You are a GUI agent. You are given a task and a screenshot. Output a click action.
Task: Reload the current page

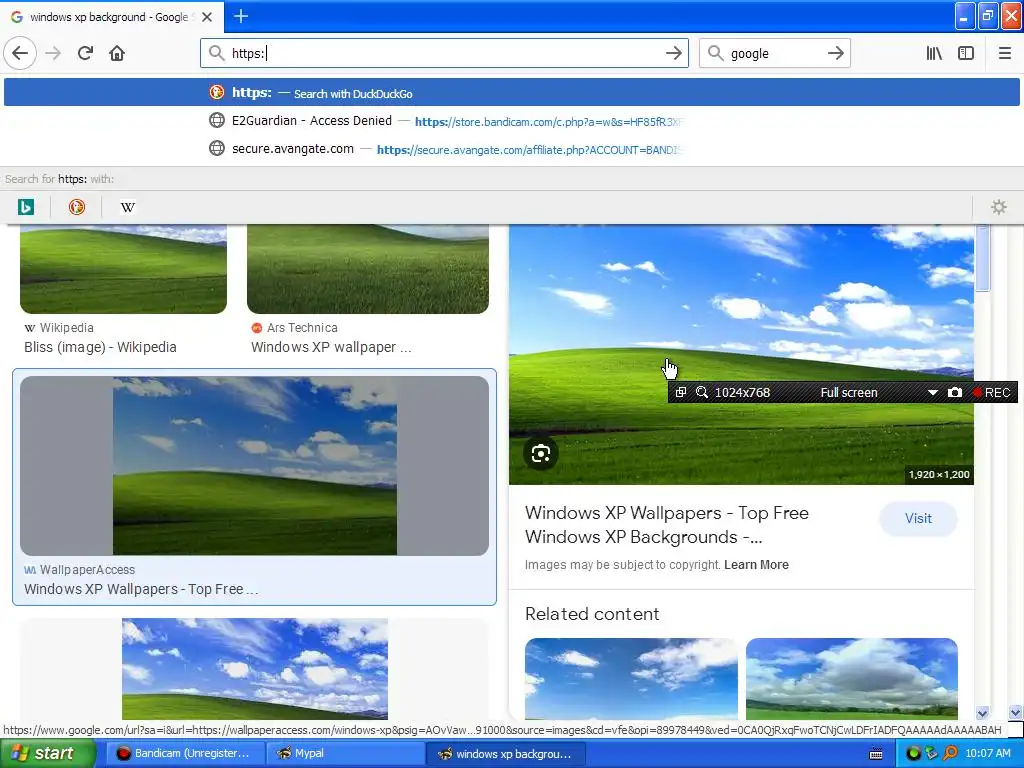click(85, 53)
